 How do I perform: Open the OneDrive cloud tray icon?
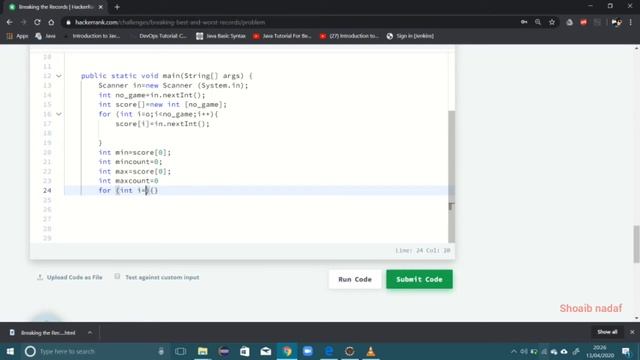(564, 351)
